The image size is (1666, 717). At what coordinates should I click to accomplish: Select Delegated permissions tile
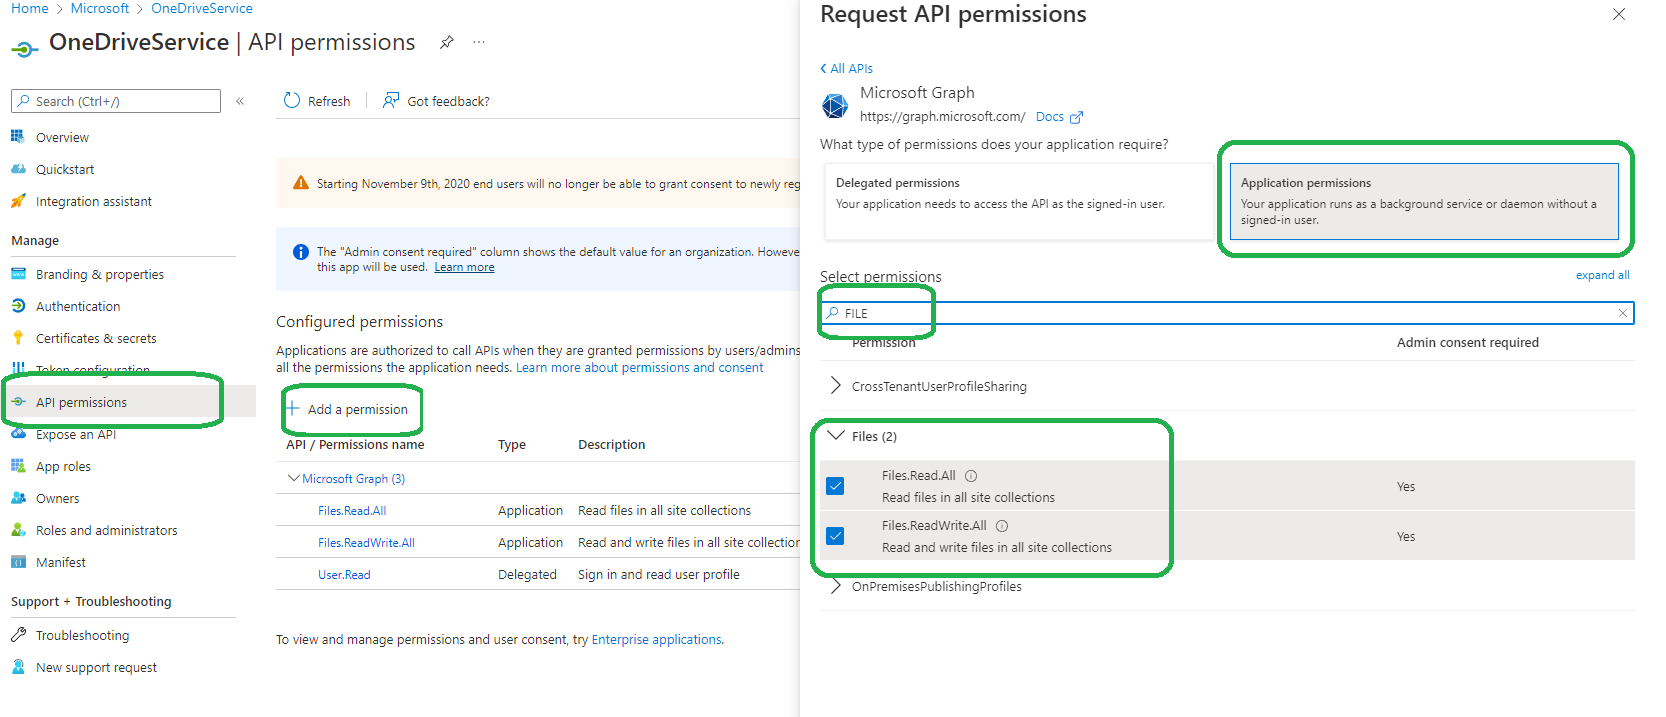coord(1018,201)
